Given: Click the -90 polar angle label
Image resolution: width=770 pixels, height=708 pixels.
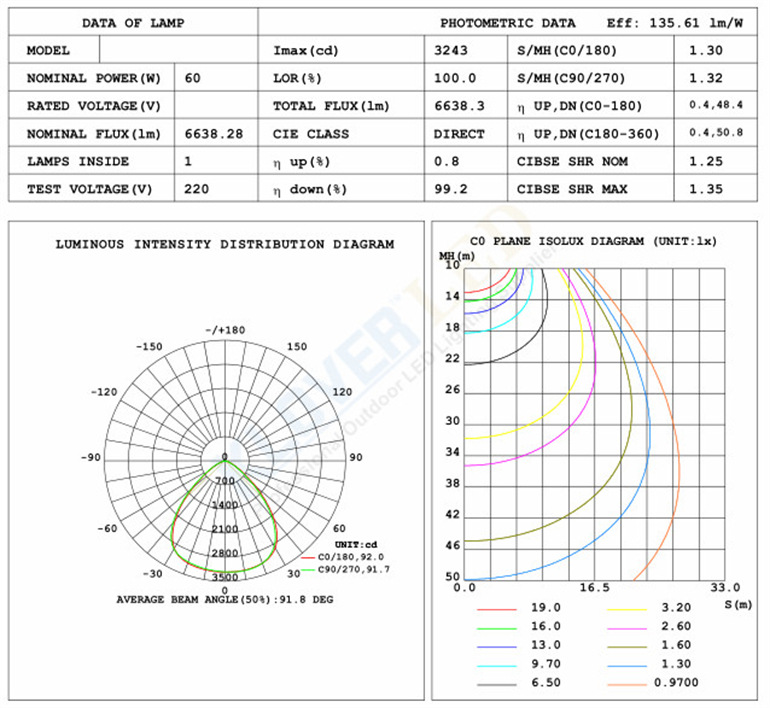Looking at the screenshot, I should pos(91,457).
